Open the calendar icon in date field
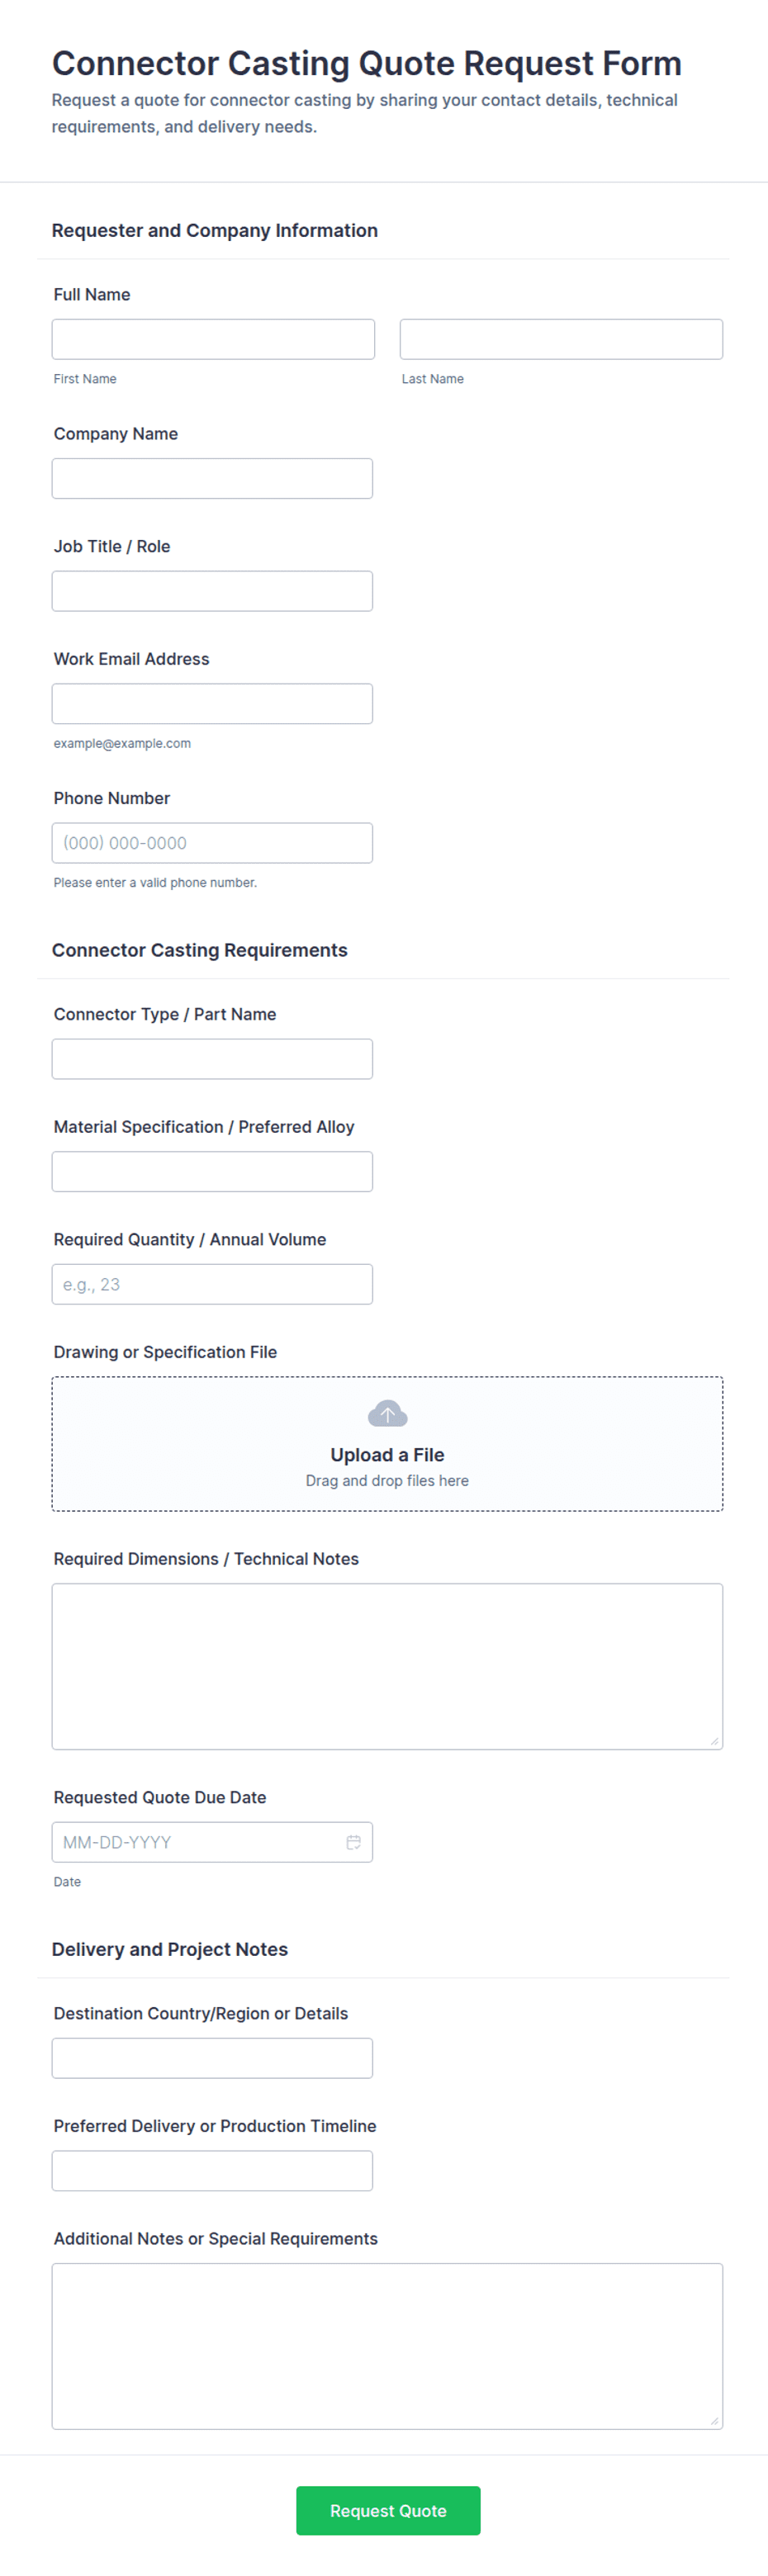Viewport: 768px width, 2576px height. click(x=353, y=1842)
